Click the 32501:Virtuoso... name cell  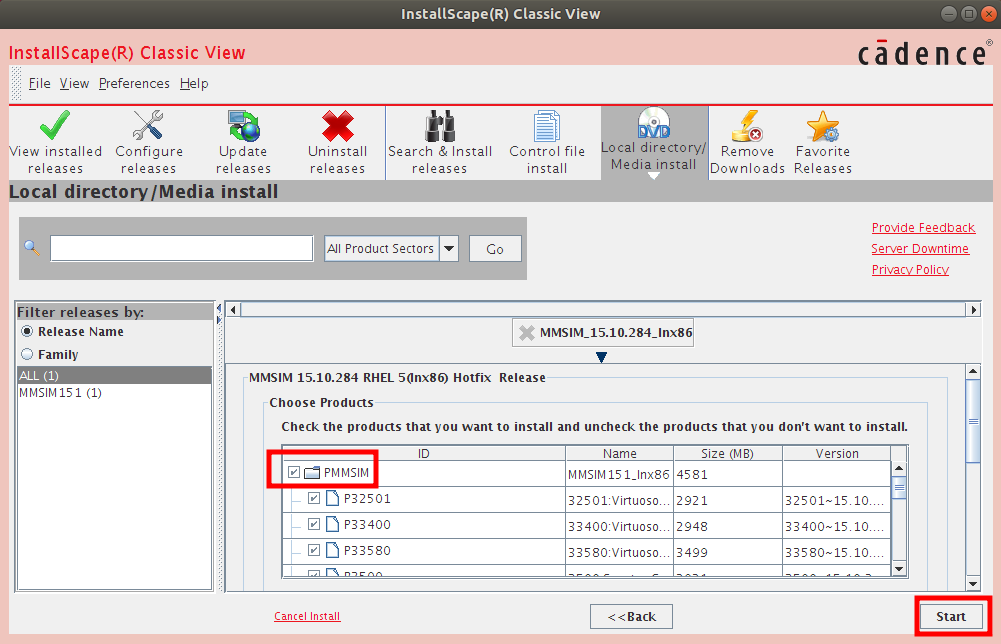click(619, 500)
